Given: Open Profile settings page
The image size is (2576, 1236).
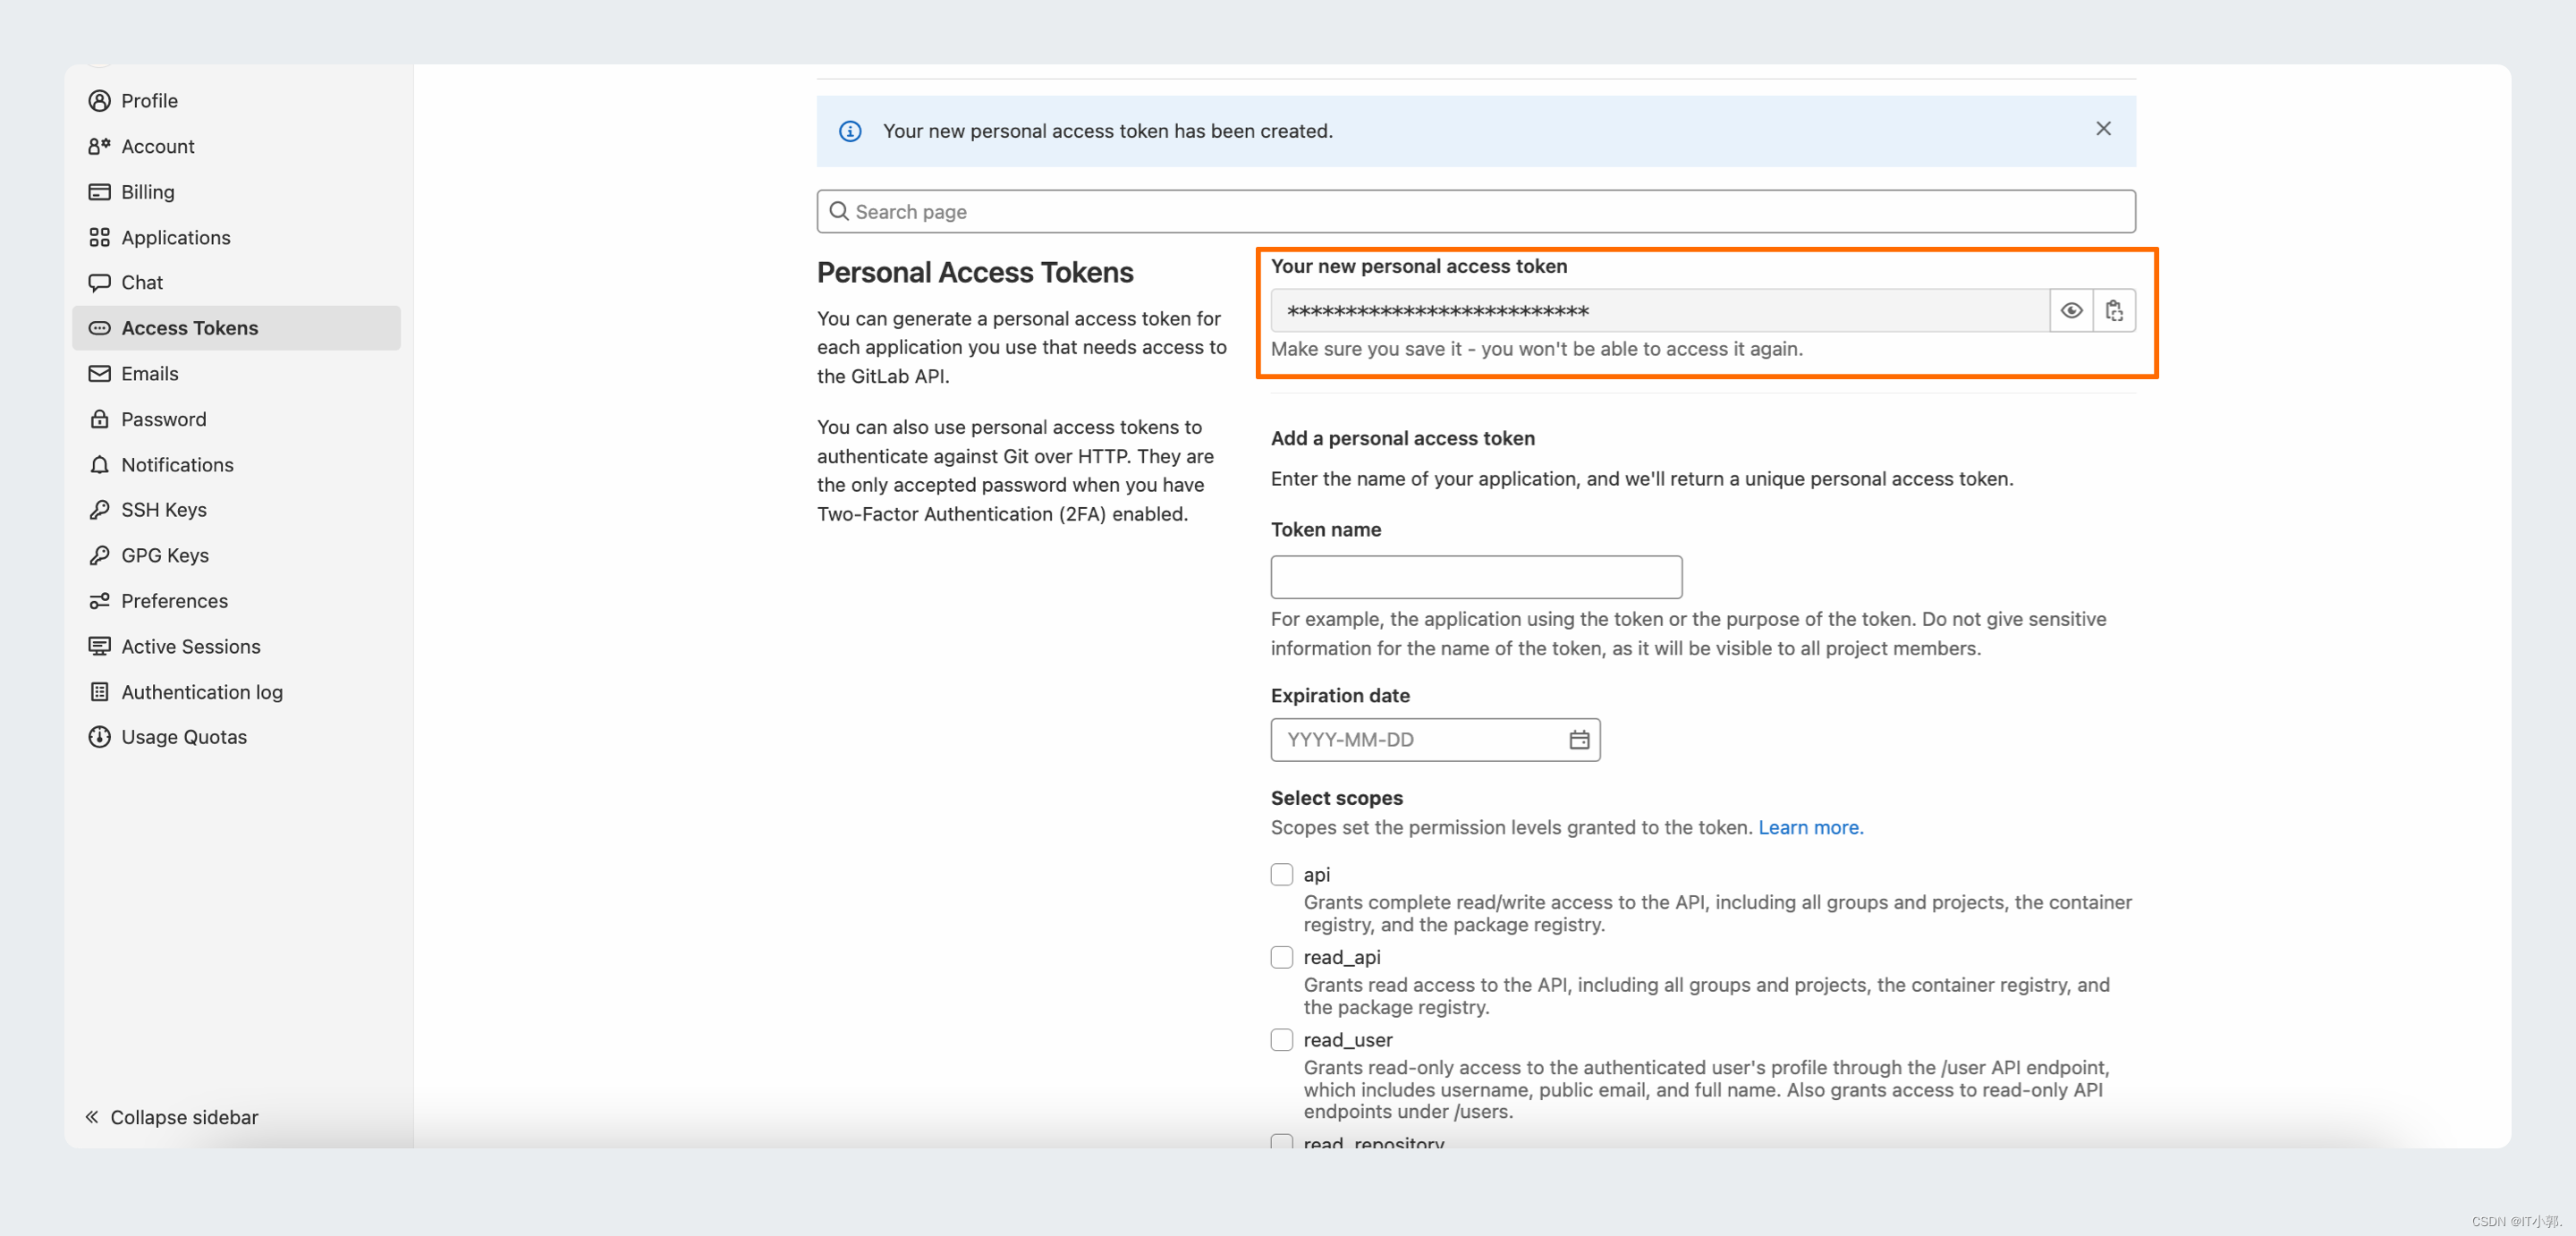Looking at the screenshot, I should [149, 98].
